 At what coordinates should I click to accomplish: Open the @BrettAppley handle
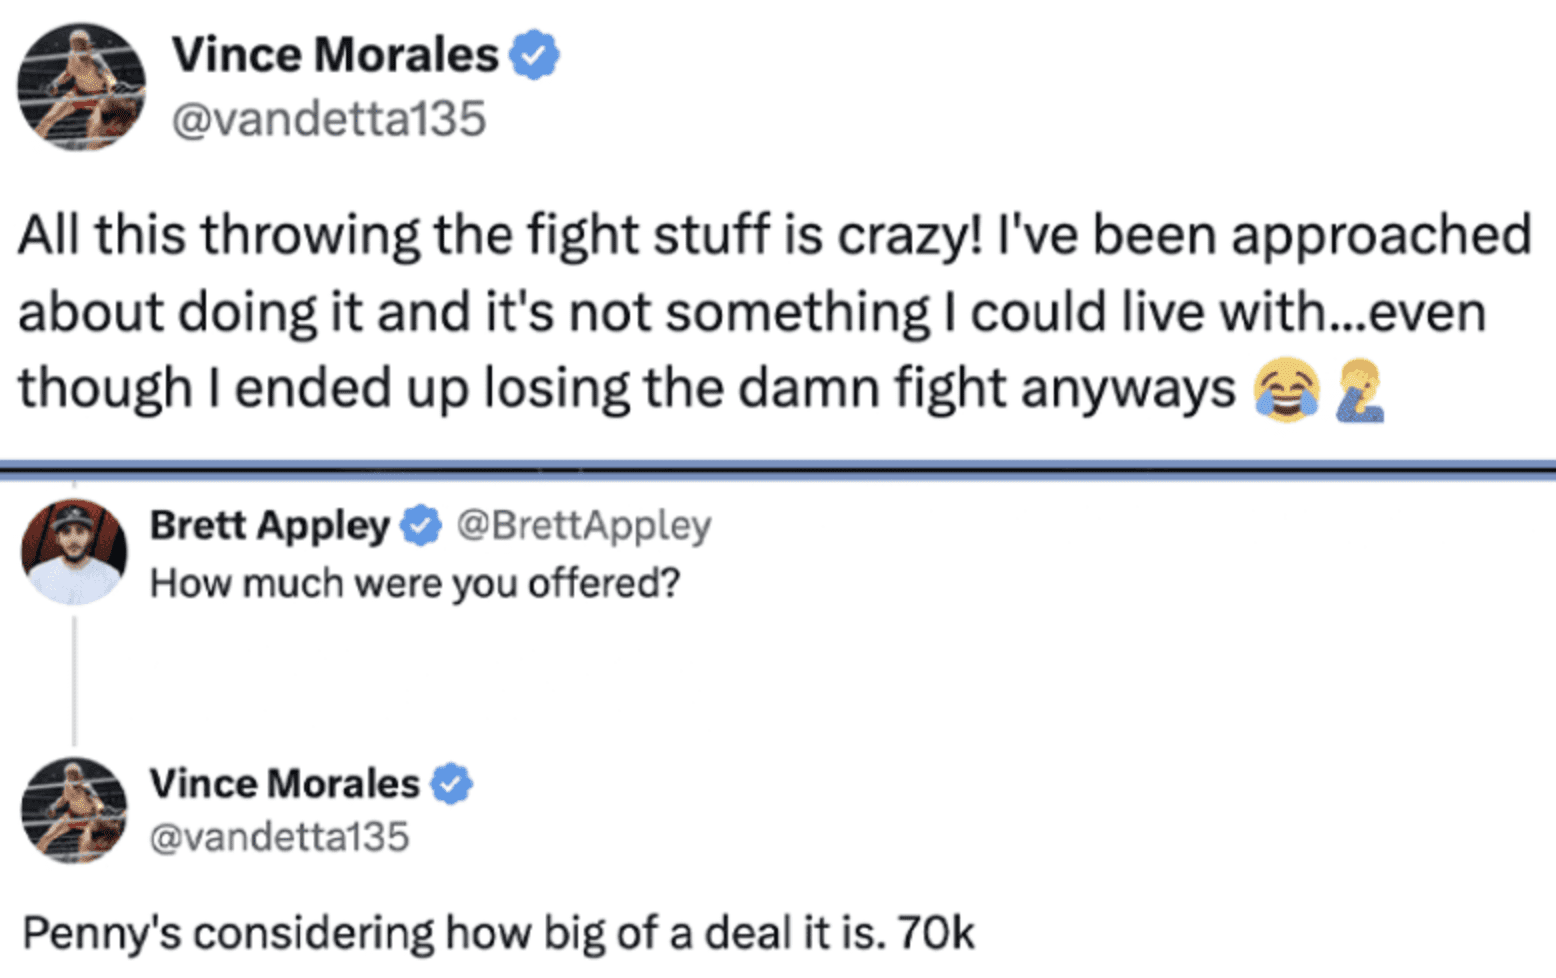584,525
